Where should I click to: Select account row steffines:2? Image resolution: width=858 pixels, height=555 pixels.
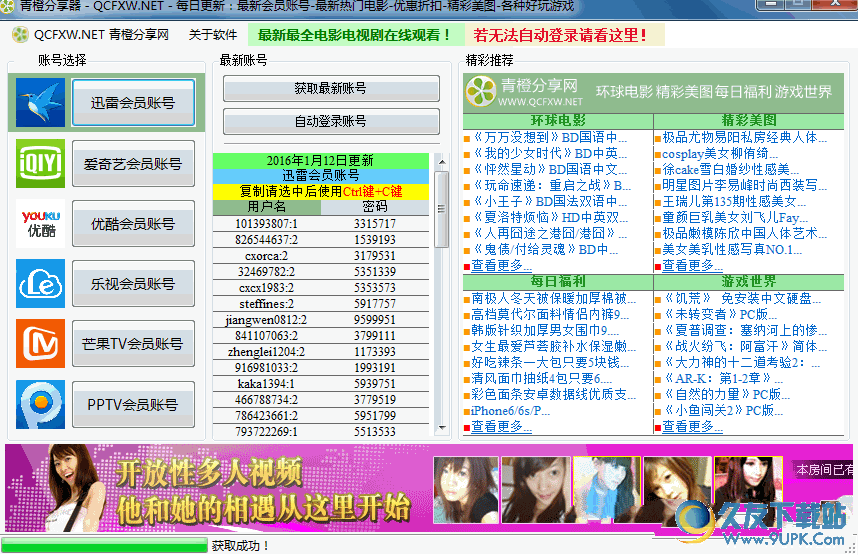tap(321, 303)
